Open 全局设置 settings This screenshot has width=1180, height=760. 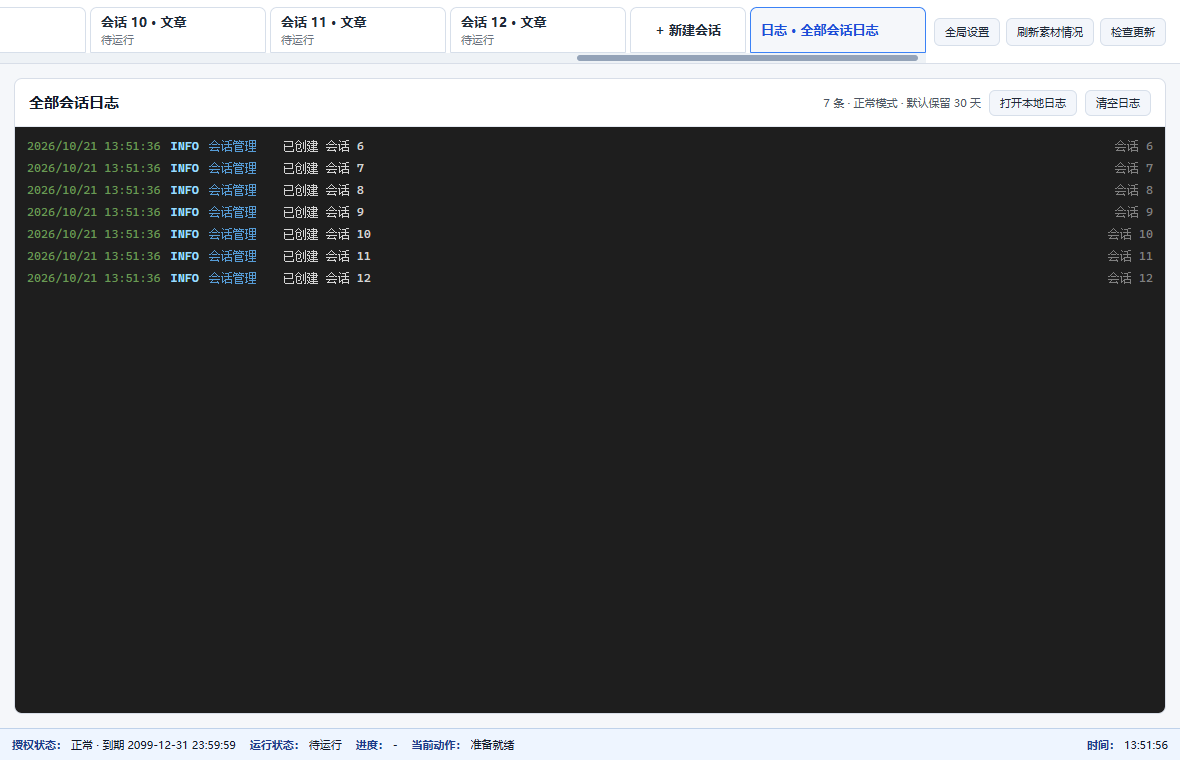pos(967,32)
